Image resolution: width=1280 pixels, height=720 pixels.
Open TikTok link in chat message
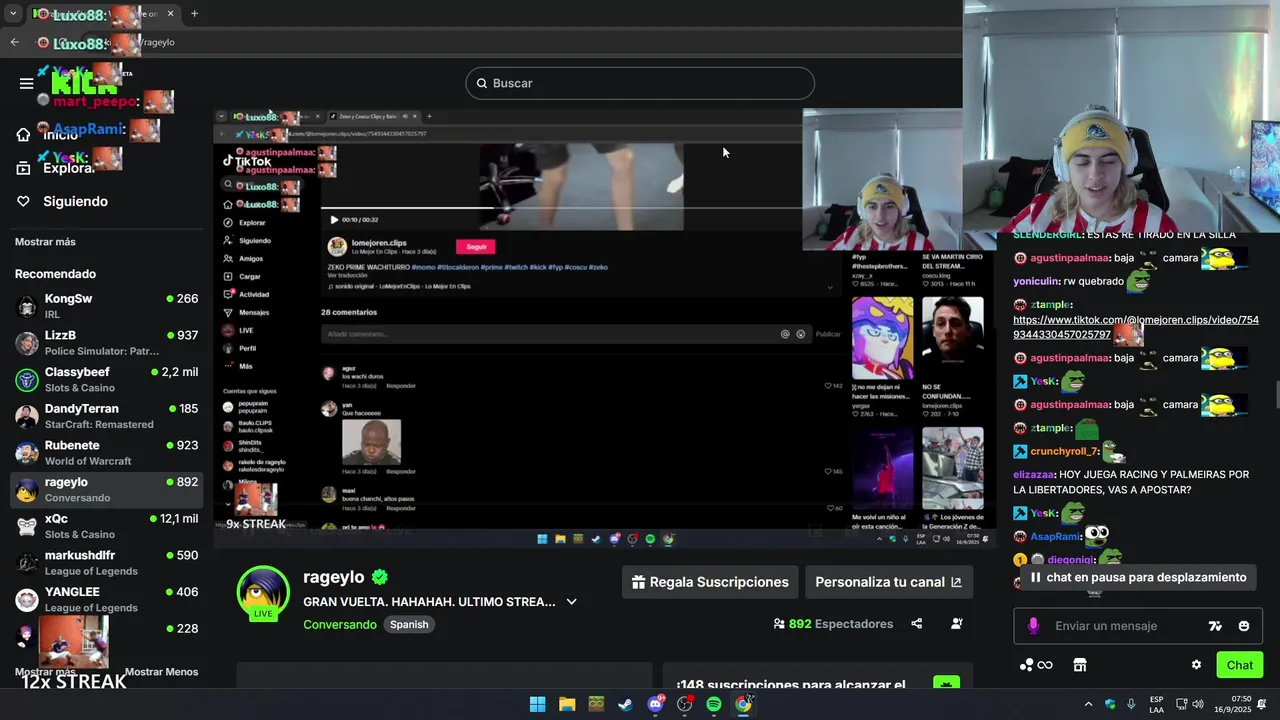pyautogui.click(x=1136, y=327)
